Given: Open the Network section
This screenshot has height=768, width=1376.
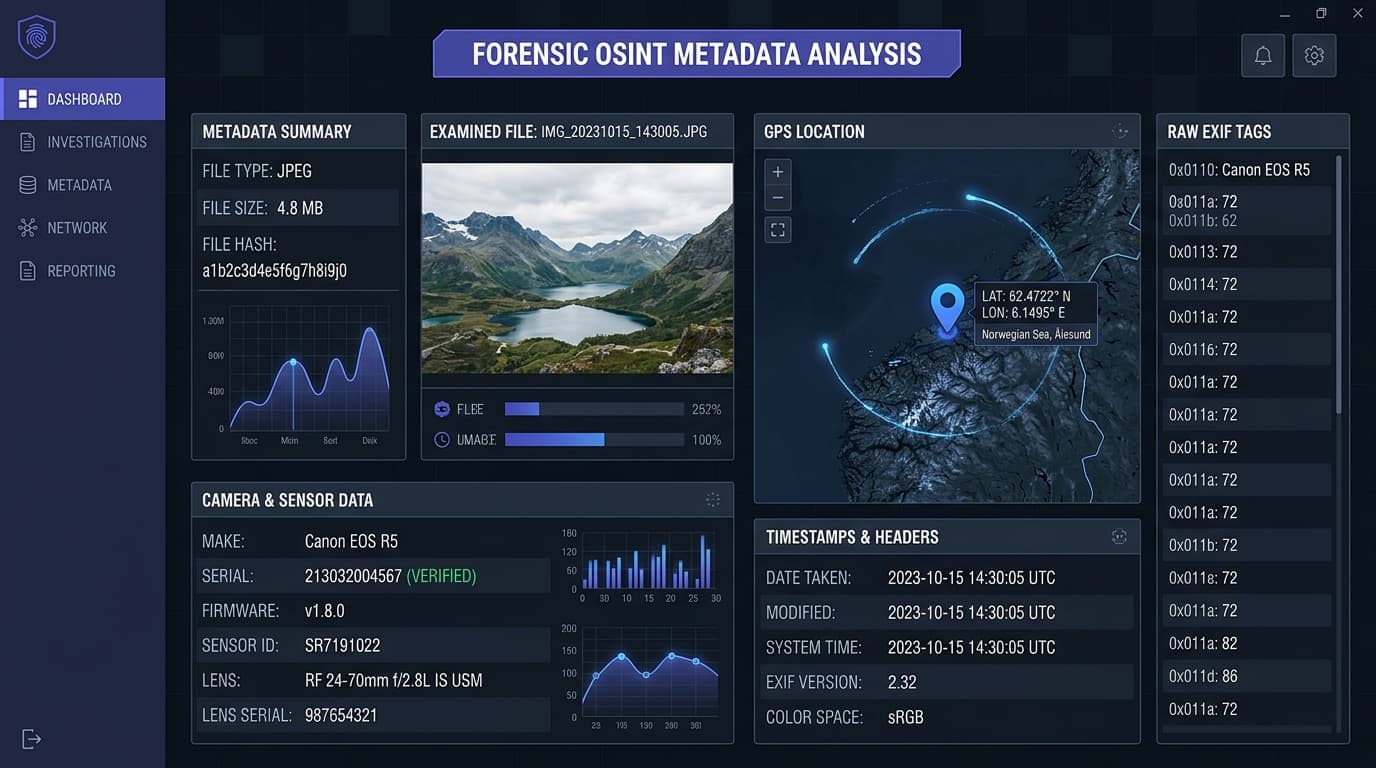Looking at the screenshot, I should click(x=82, y=228).
